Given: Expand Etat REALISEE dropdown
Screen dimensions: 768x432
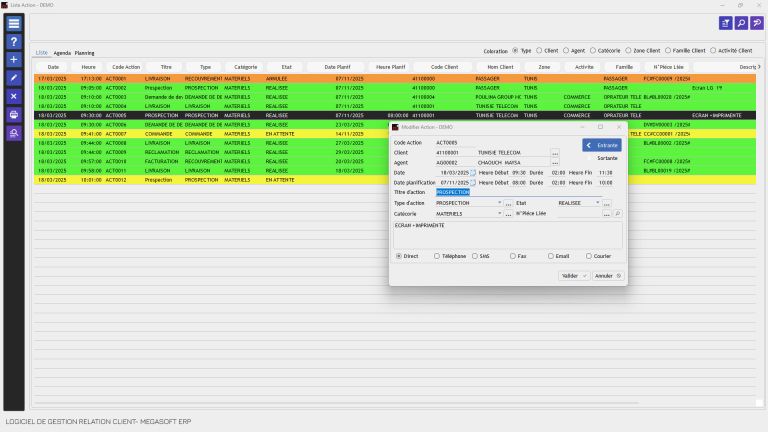Looking at the screenshot, I should point(598,203).
